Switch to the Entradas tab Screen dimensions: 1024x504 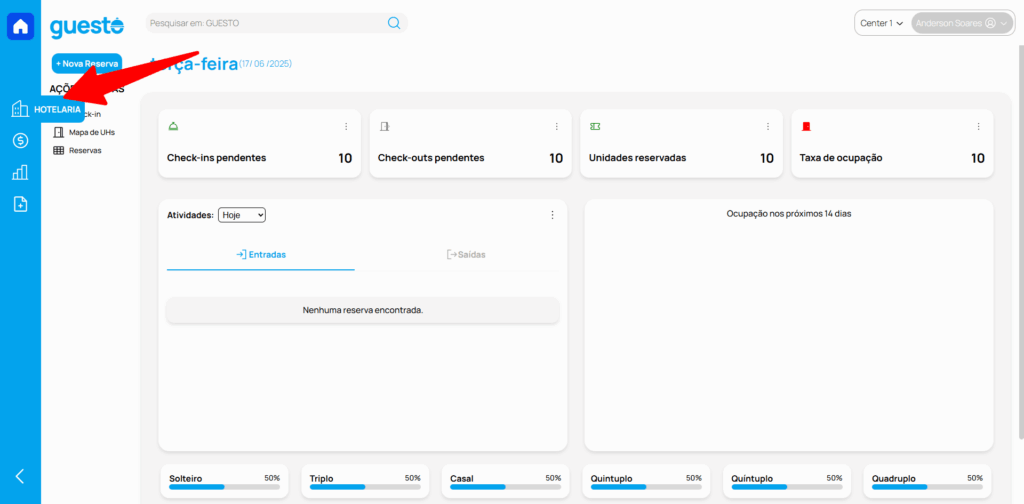[261, 255]
